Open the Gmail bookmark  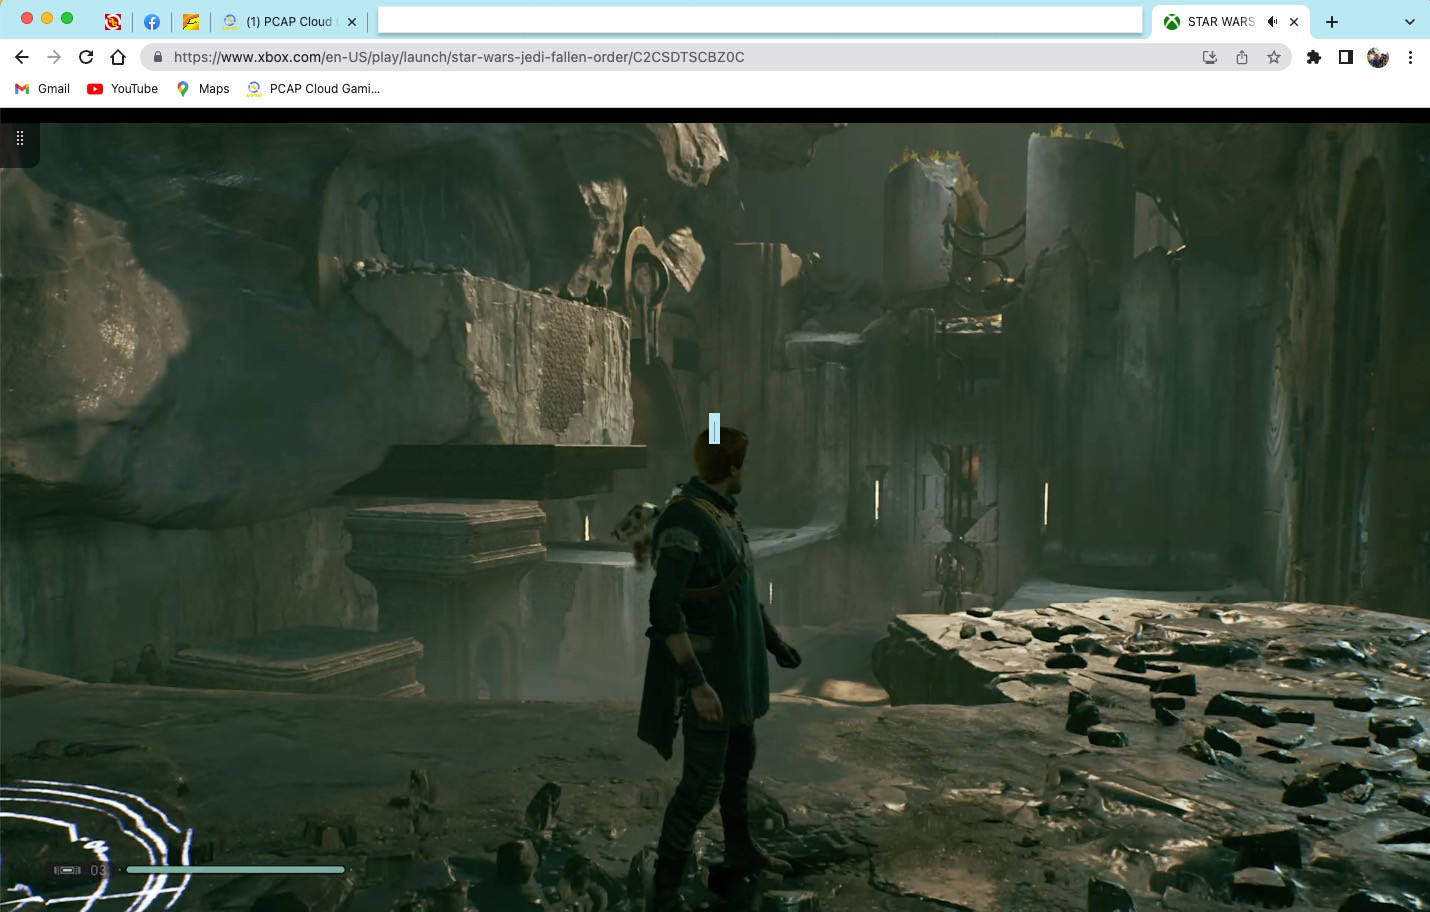coord(42,88)
